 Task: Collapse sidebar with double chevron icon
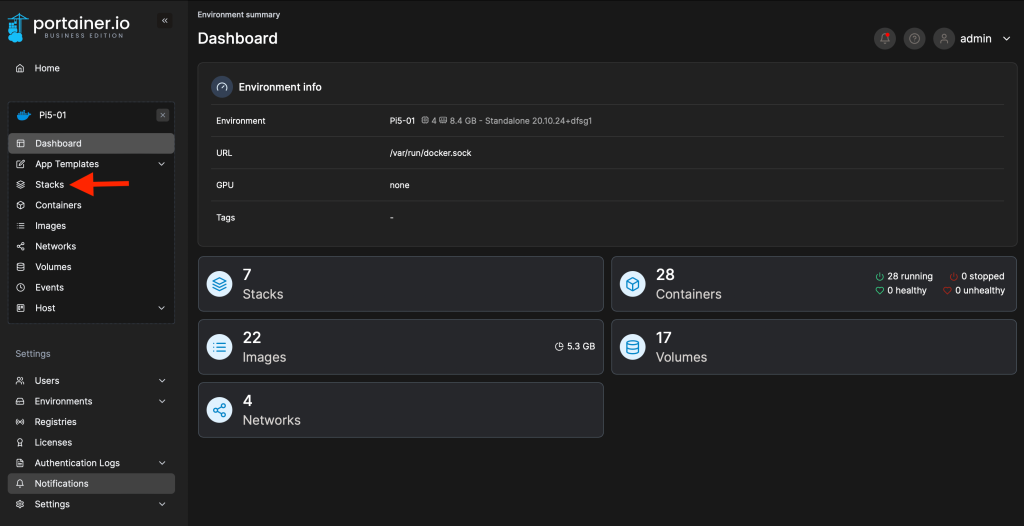tap(165, 20)
